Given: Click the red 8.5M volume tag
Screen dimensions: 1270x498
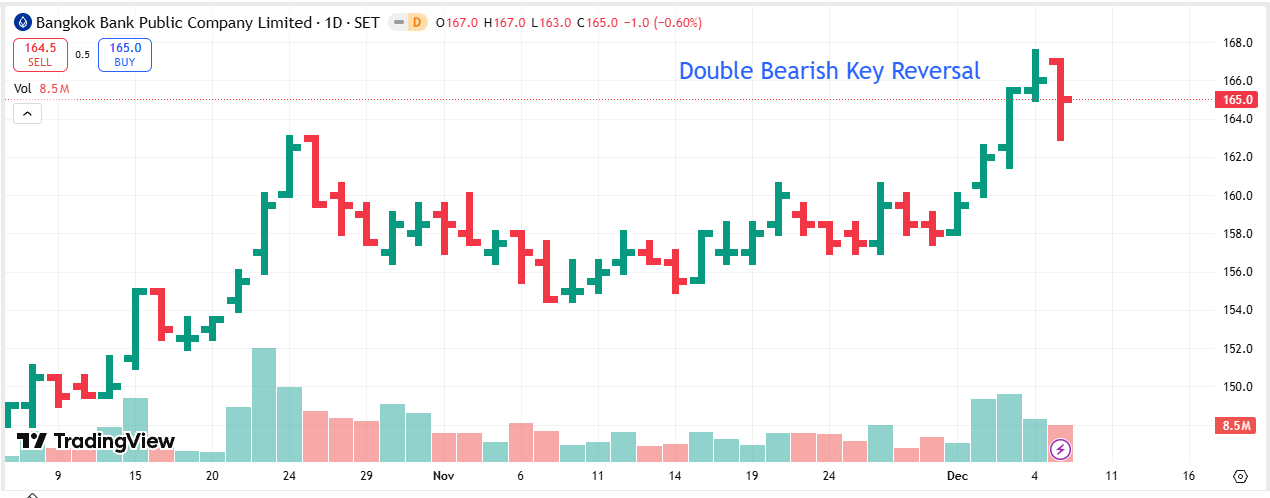Looking at the screenshot, I should click(1238, 426).
